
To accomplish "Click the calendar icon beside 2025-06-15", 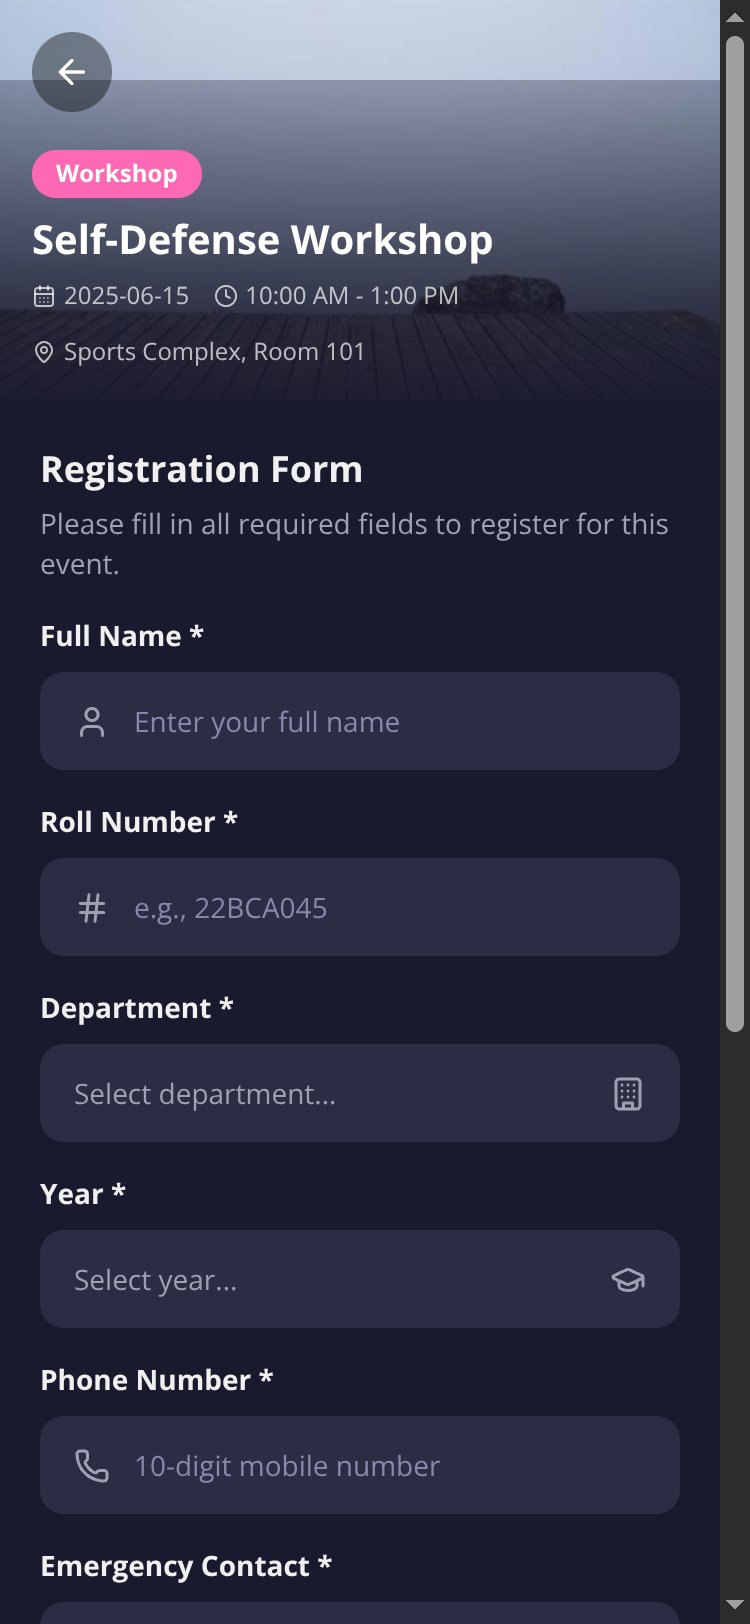I will (44, 296).
